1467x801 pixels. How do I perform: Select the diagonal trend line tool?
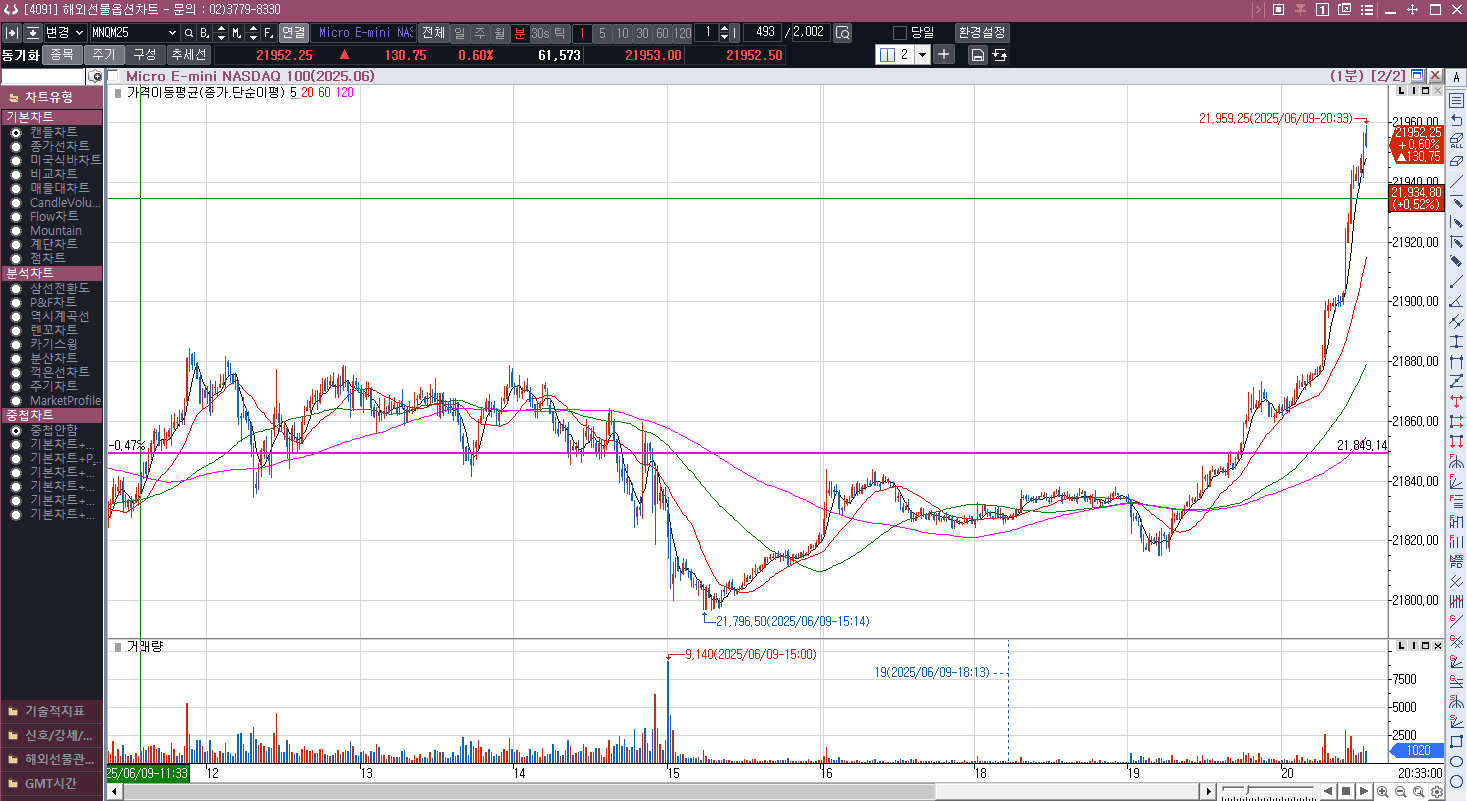tap(1456, 180)
